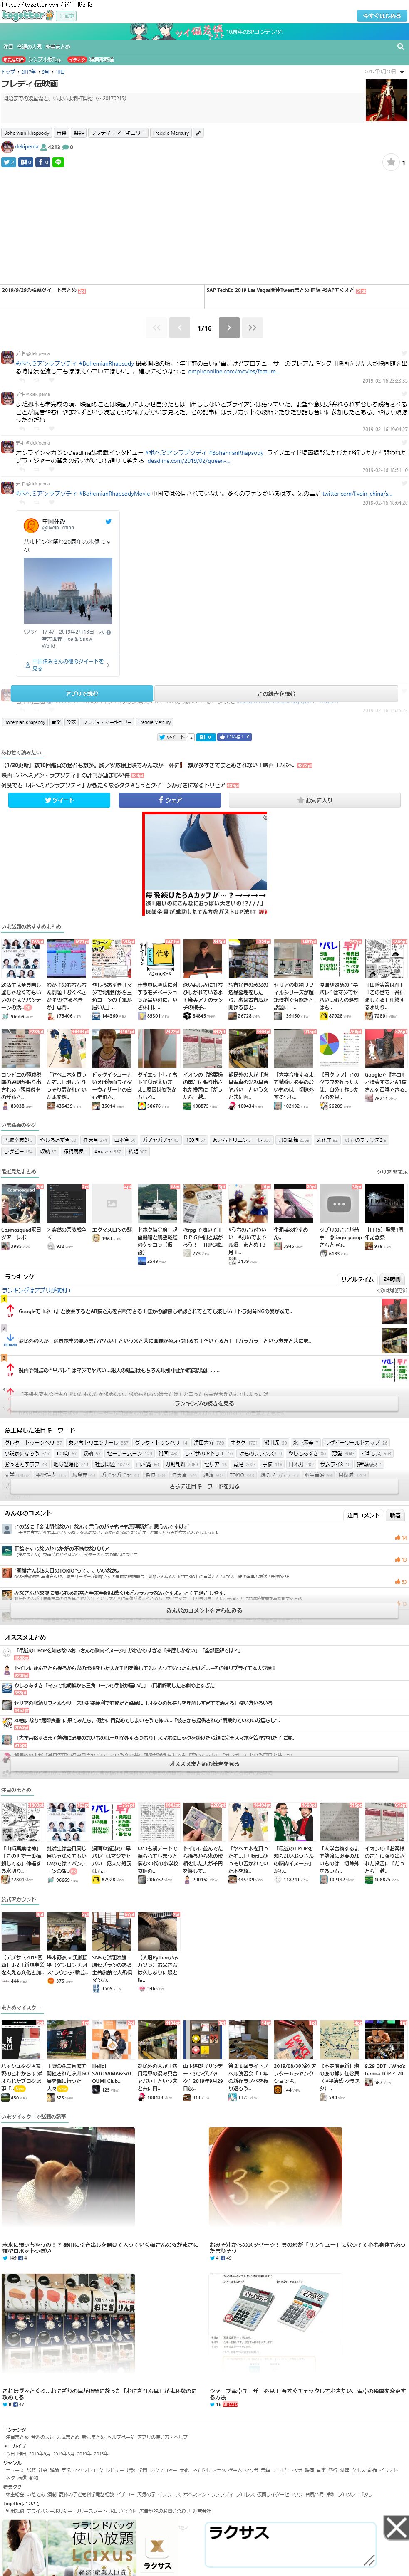Click the Twitter bird on the embedded tweet card
Viewport: 409px width, 2576px height.
click(x=109, y=521)
